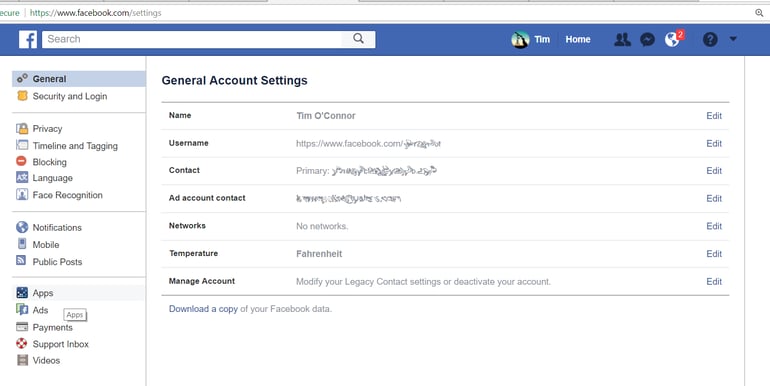Image resolution: width=770 pixels, height=386 pixels.
Task: Open the Friend Requests icon
Action: tap(622, 39)
